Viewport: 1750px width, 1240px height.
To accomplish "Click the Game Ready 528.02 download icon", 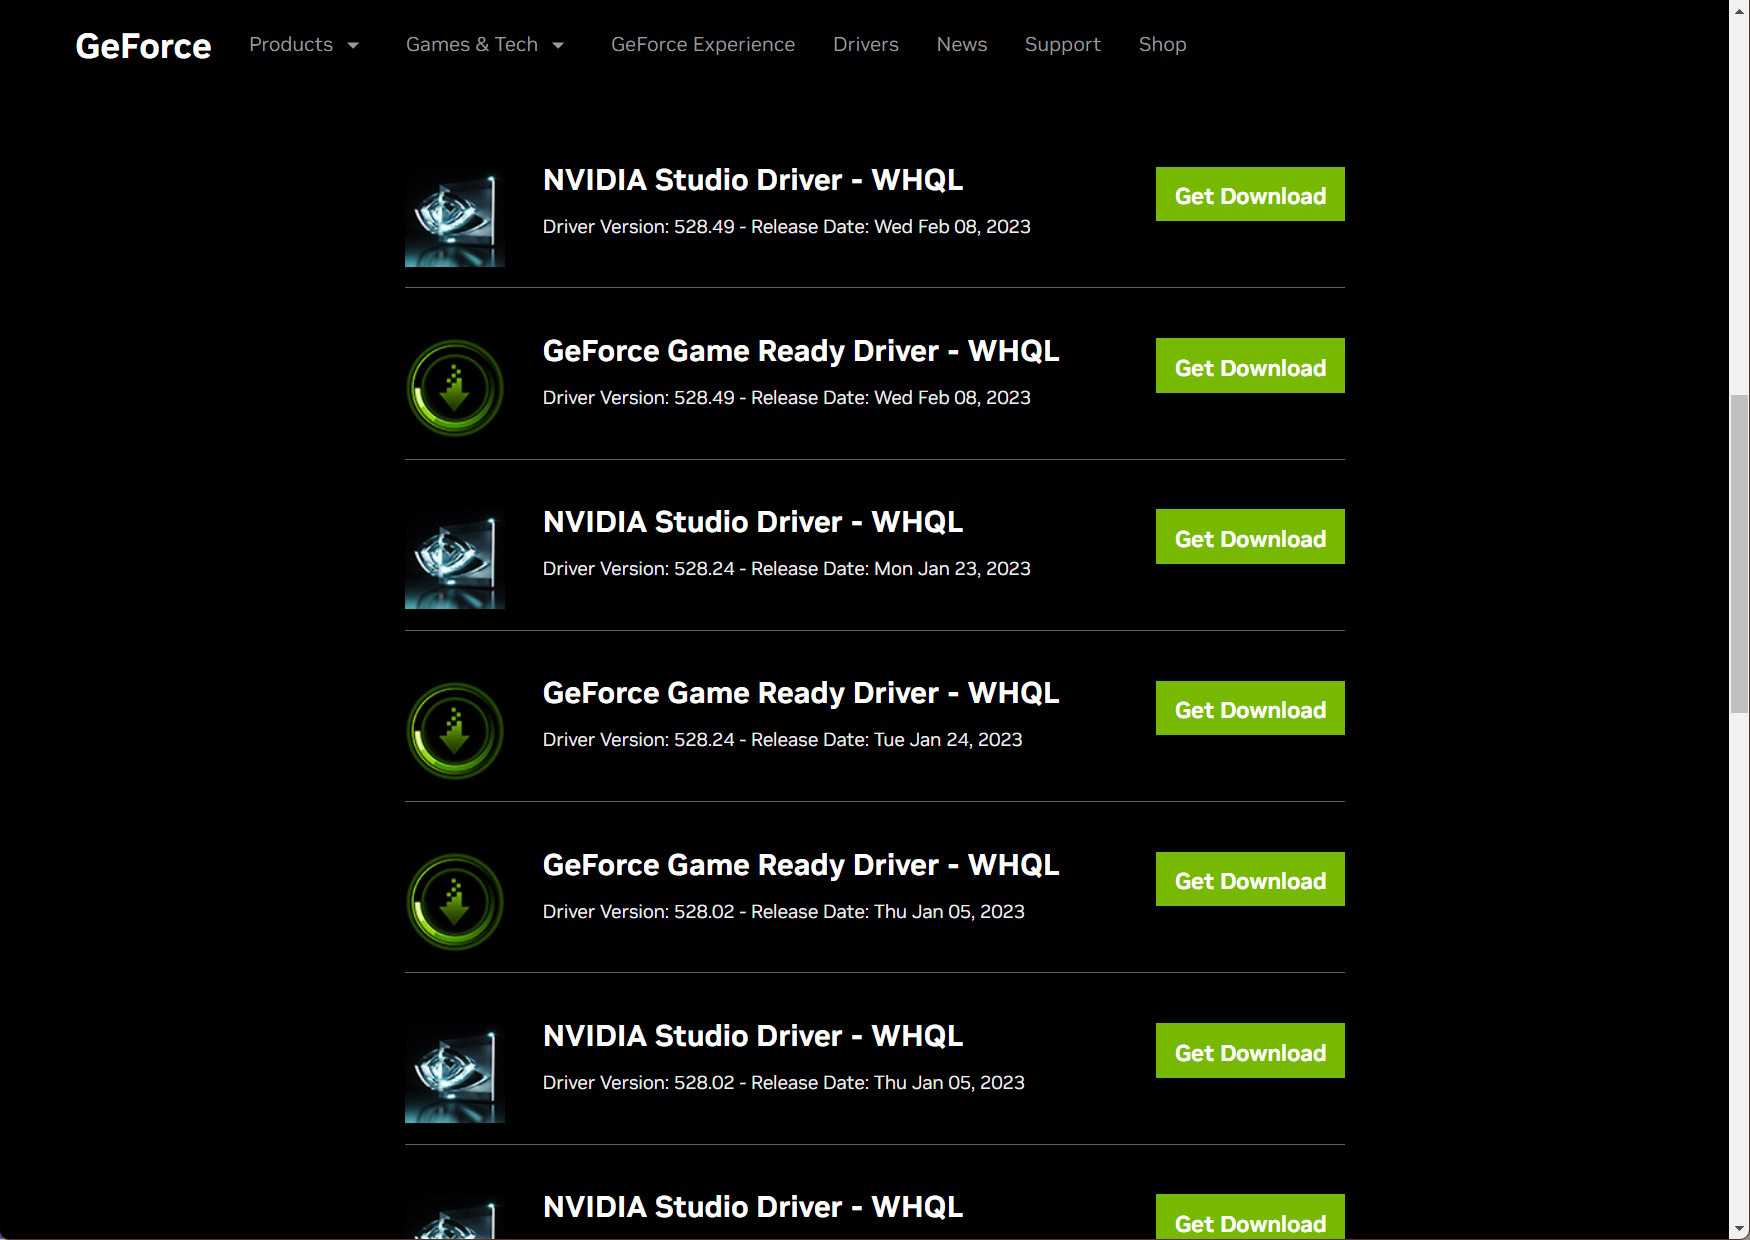I will (x=455, y=901).
